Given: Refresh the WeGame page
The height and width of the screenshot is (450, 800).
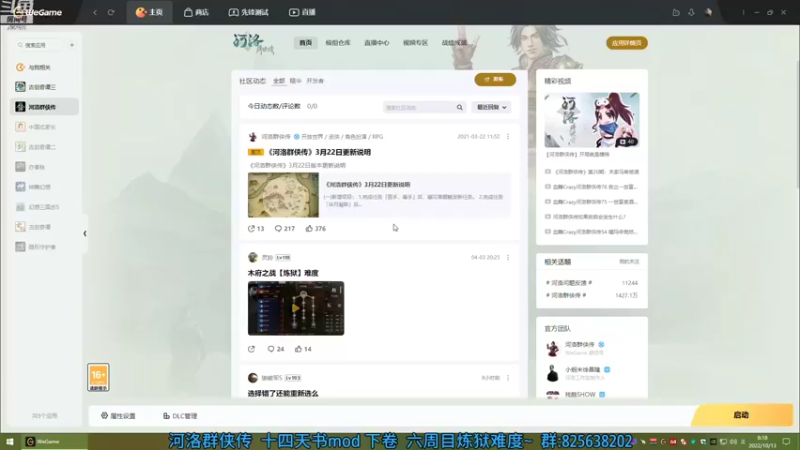Looking at the screenshot, I should click(x=111, y=12).
